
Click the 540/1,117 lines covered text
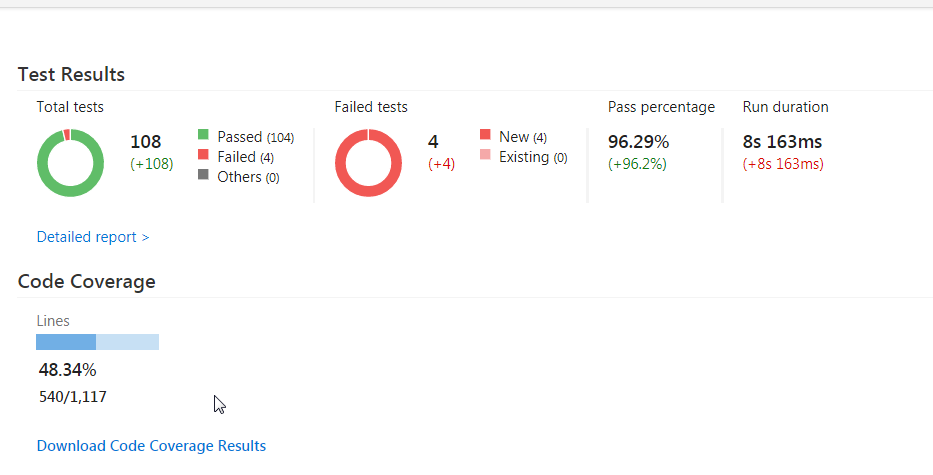73,397
